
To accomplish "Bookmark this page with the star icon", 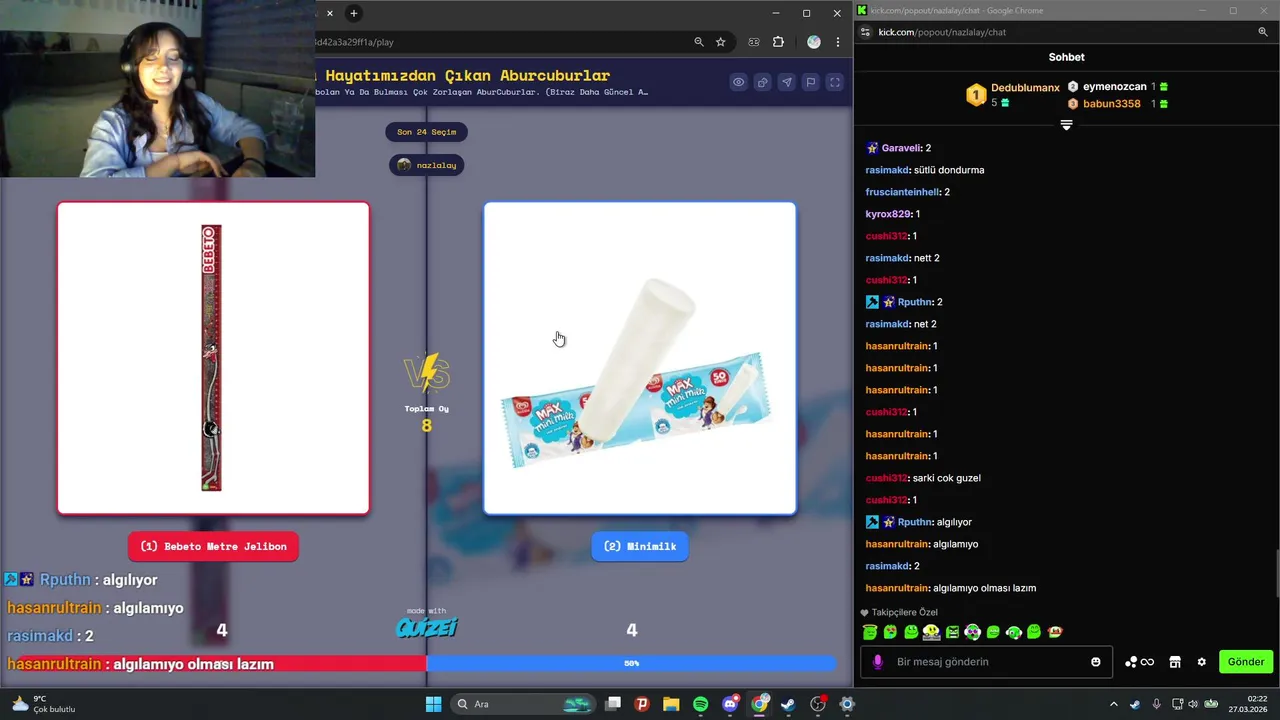I will click(720, 42).
